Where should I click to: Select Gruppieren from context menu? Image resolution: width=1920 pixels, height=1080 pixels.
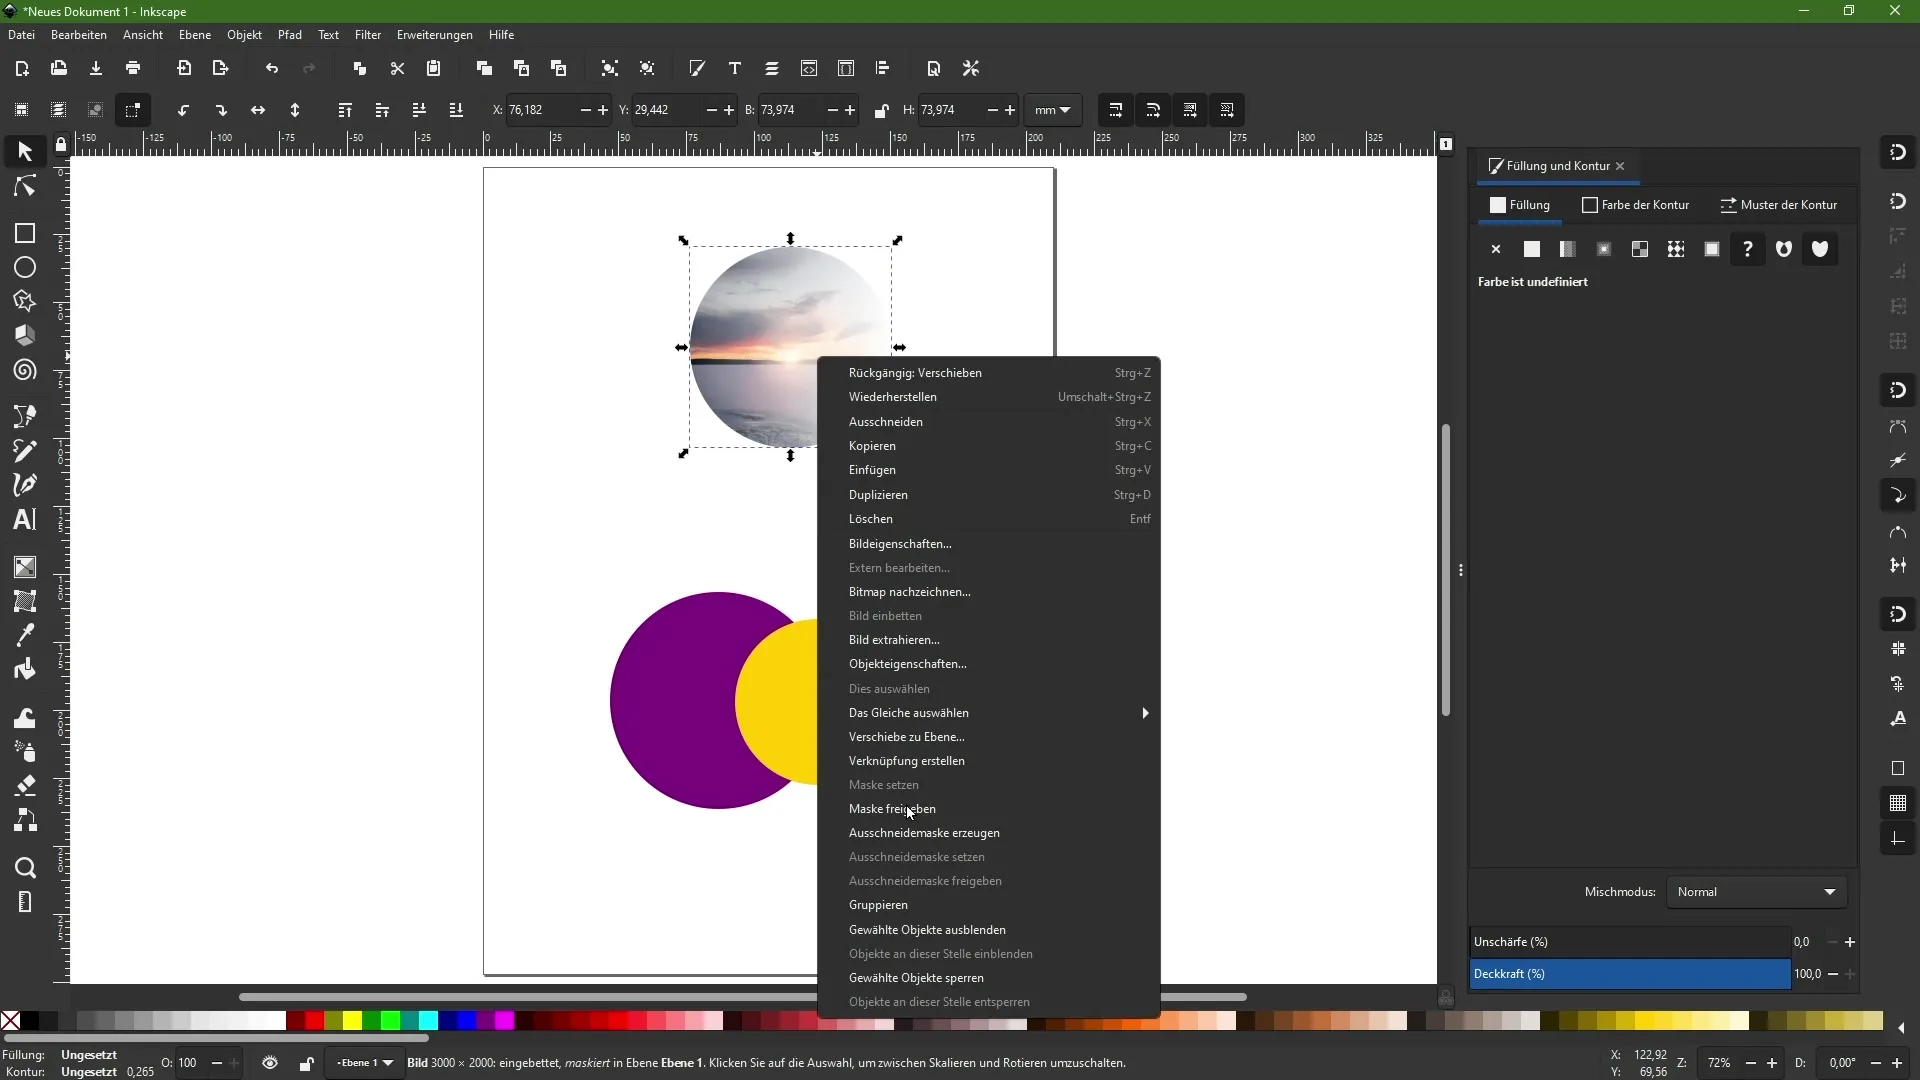pyautogui.click(x=878, y=905)
